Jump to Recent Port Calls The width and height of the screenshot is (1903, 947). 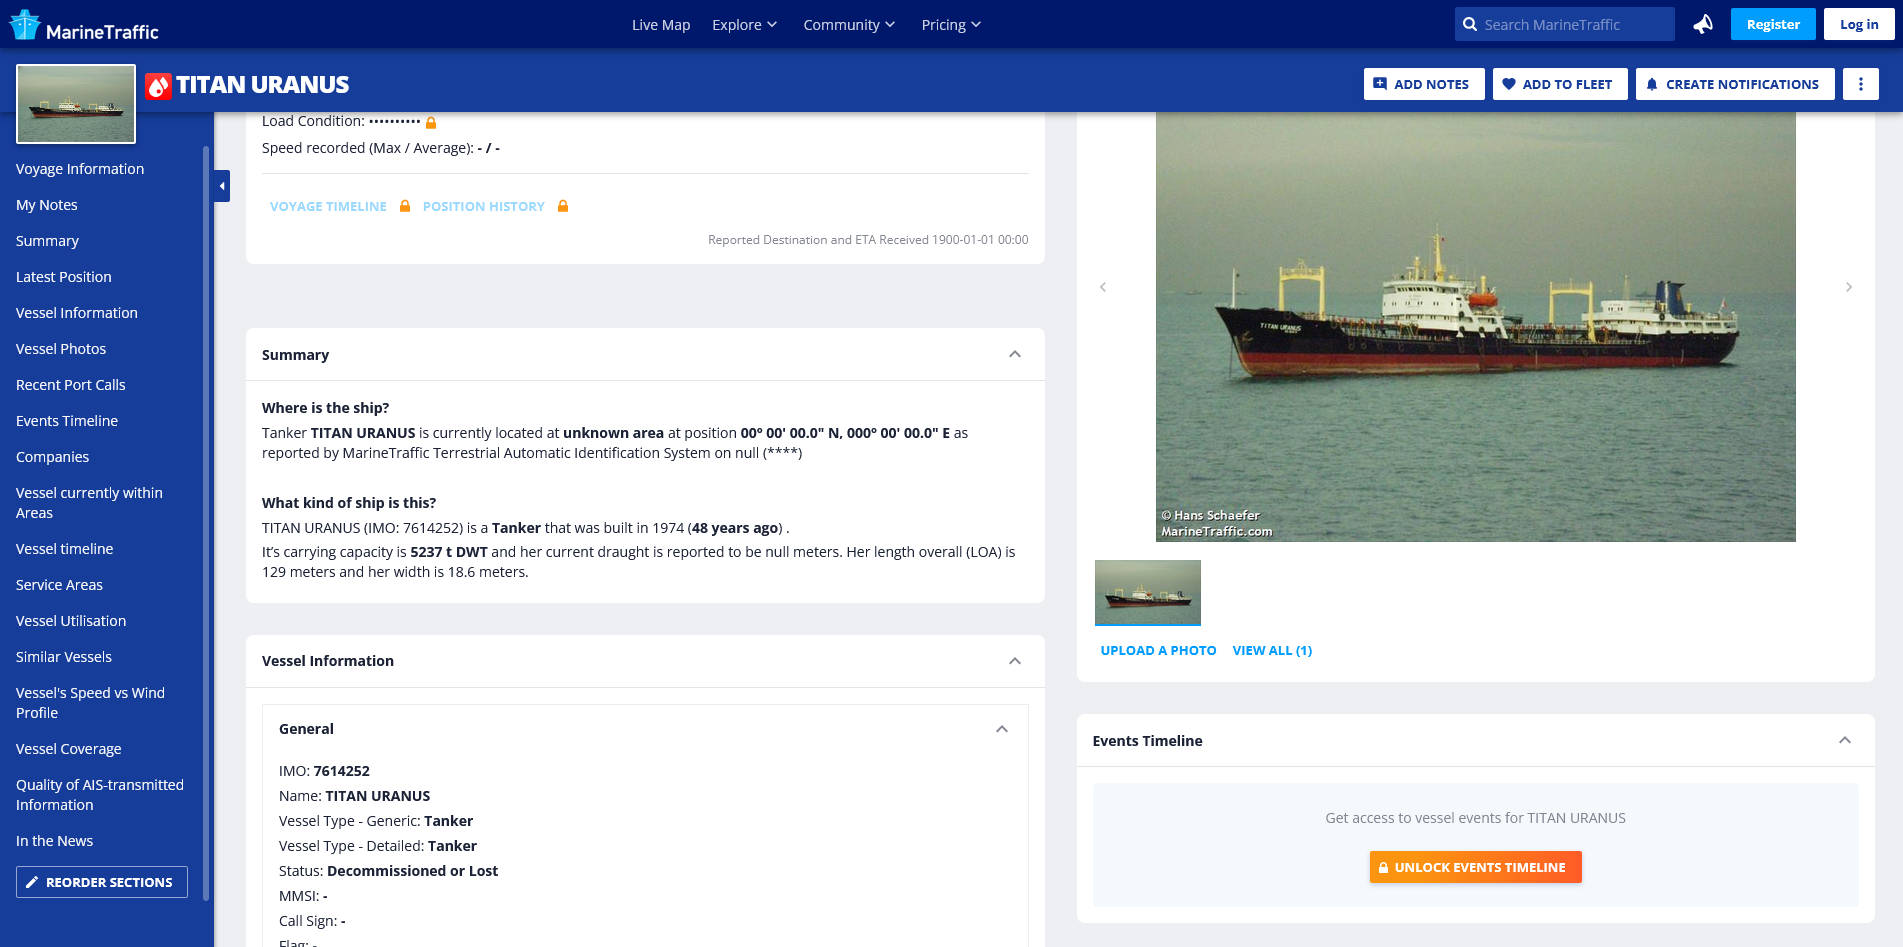(71, 385)
